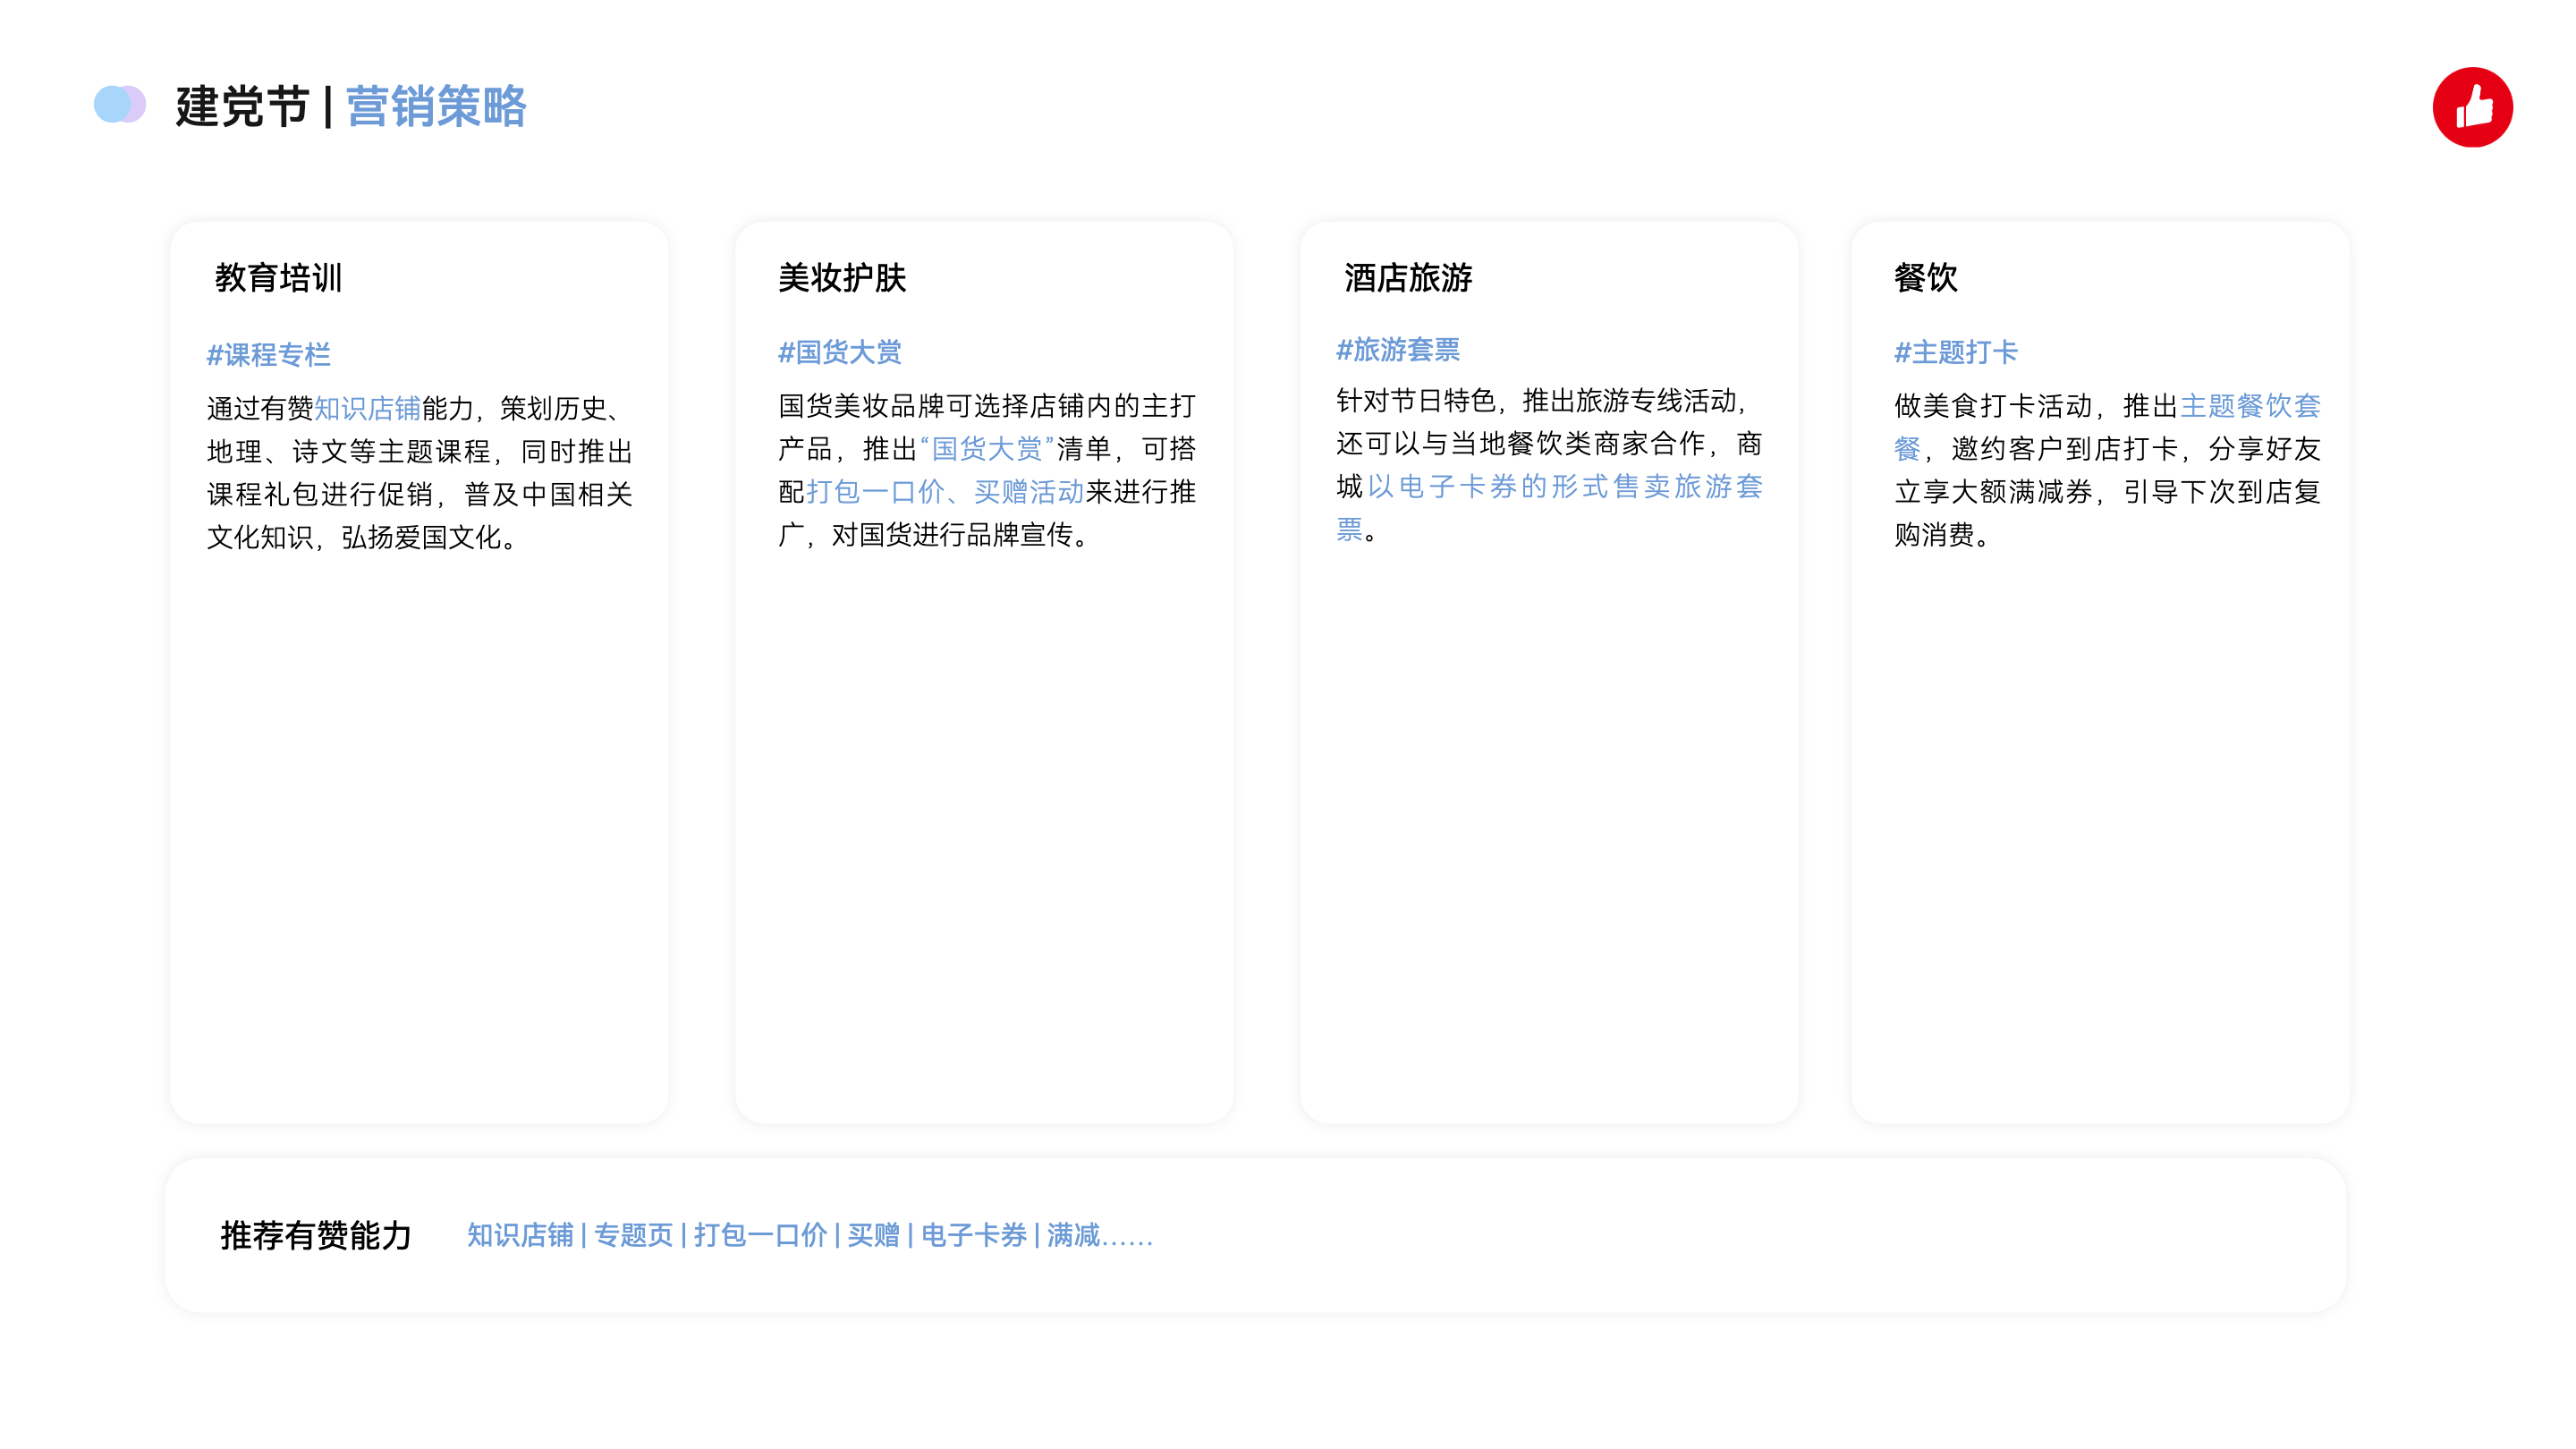Click the 教育培训 card title
The height and width of the screenshot is (1449, 2576).
[278, 277]
